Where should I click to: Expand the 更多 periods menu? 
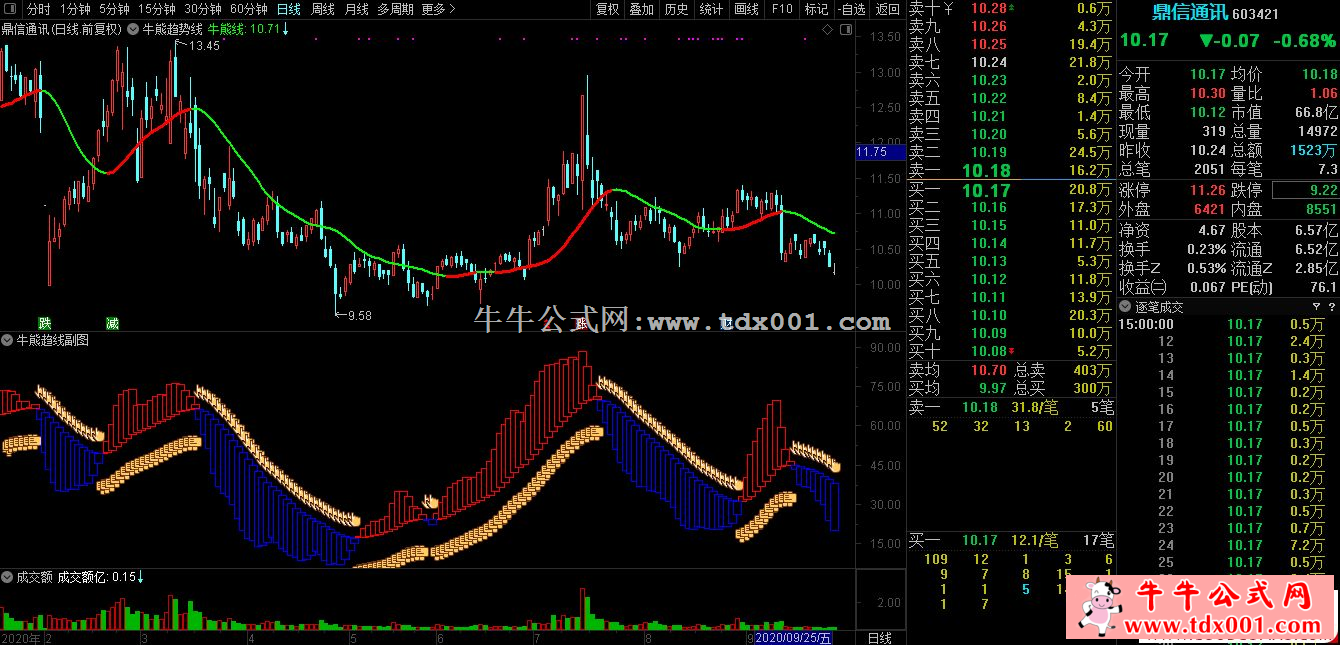click(438, 9)
